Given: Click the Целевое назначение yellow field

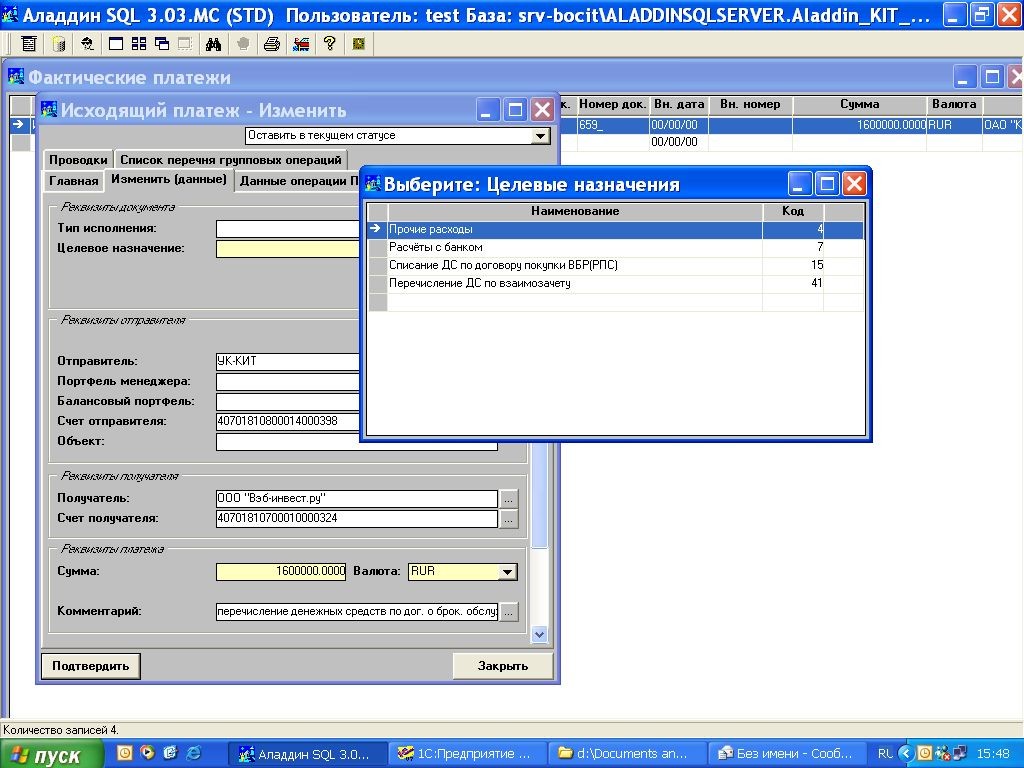Looking at the screenshot, I should (x=288, y=249).
